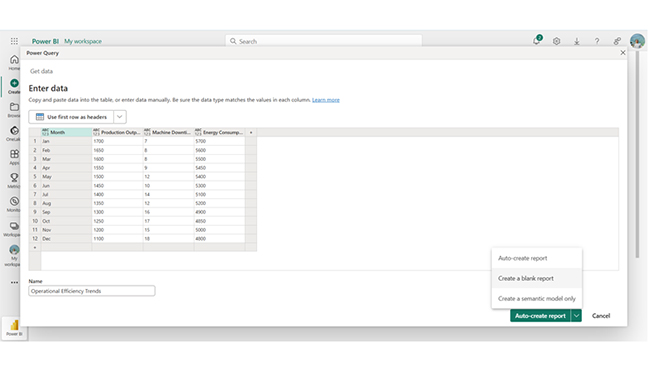Open the Learn more link
650x369 pixels.
325,100
